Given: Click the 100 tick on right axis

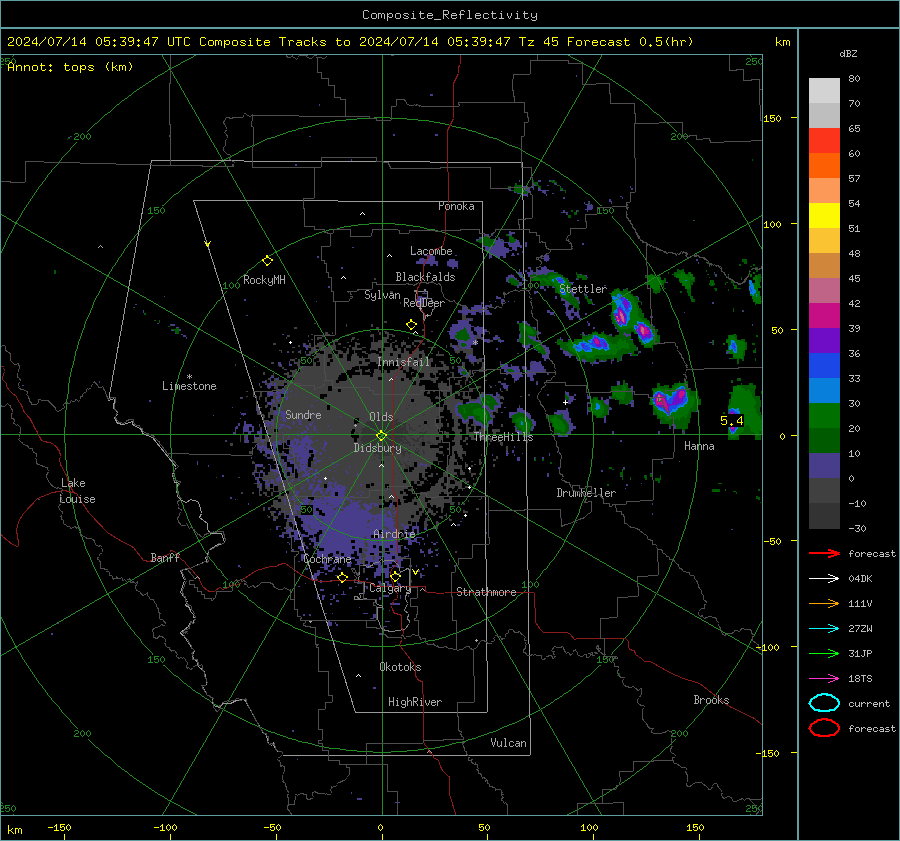Looking at the screenshot, I should (773, 224).
